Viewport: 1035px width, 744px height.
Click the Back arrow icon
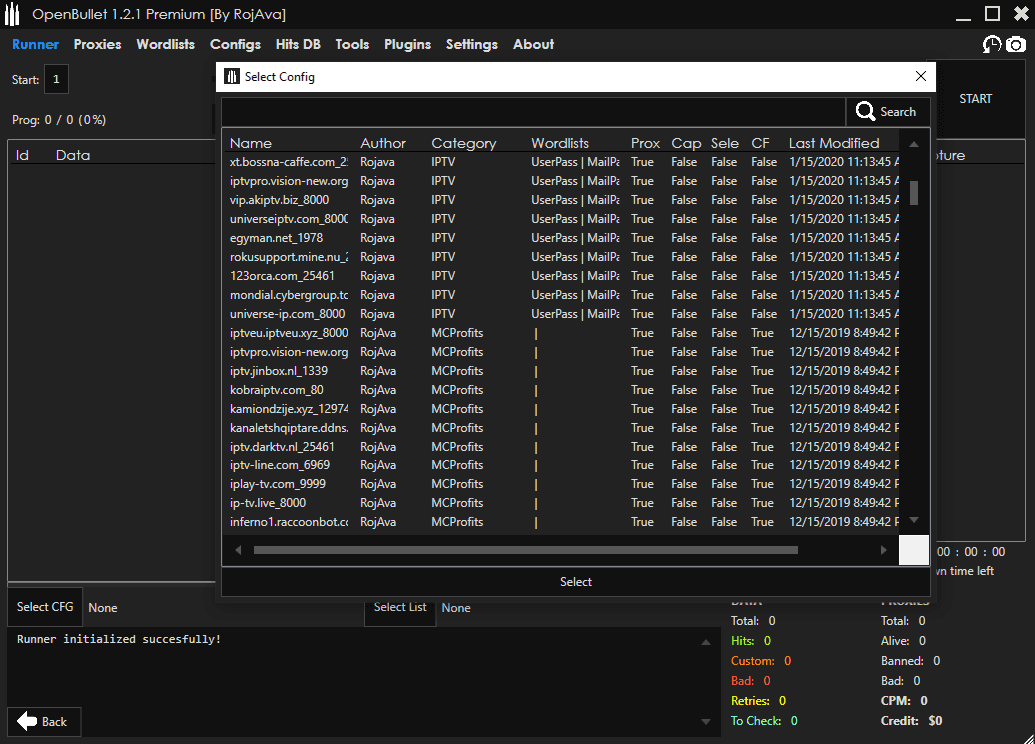tap(27, 721)
